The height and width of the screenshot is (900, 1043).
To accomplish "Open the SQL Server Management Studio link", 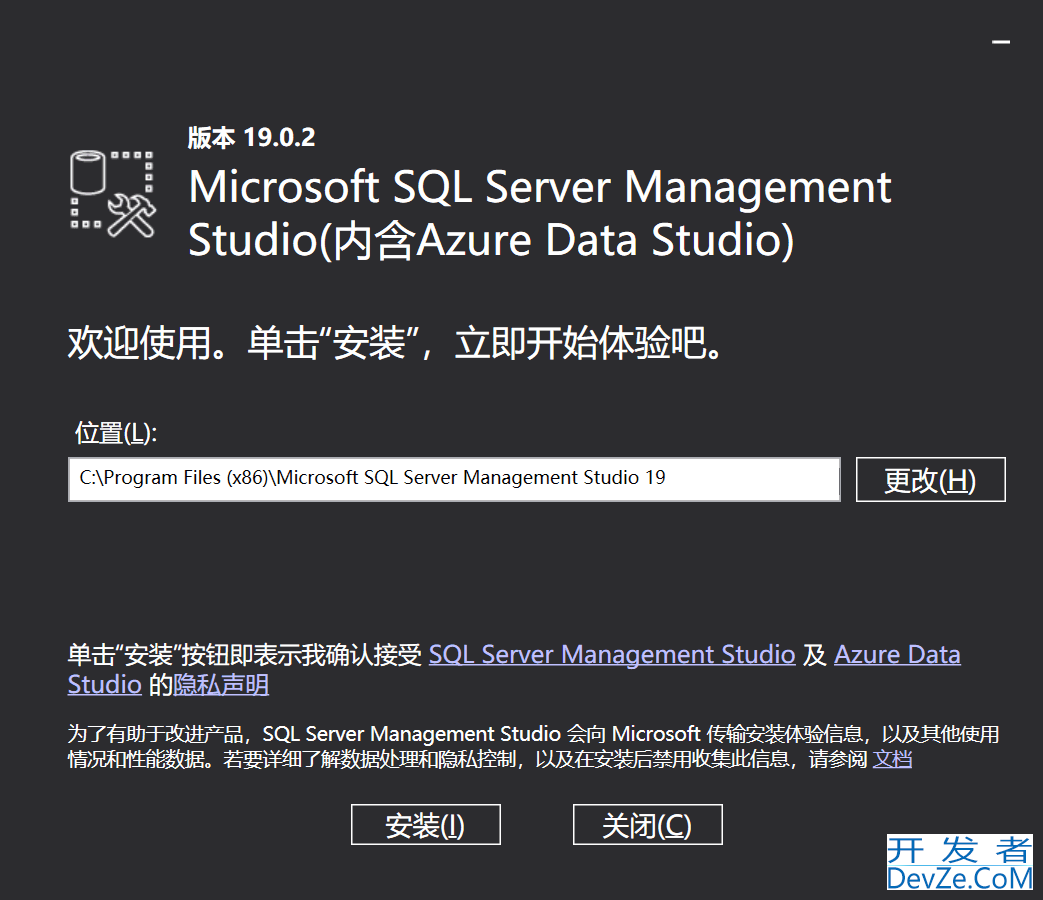I will (x=612, y=655).
